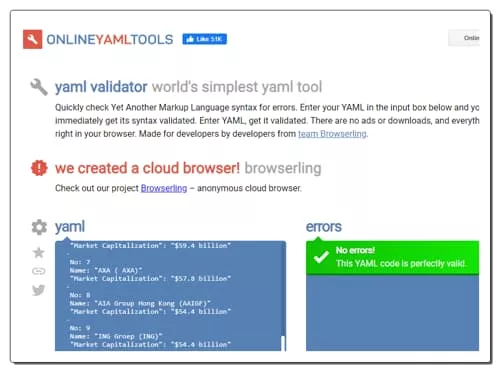500x372 pixels.
Task: Click the 'errors' section heading
Action: pyautogui.click(x=324, y=227)
